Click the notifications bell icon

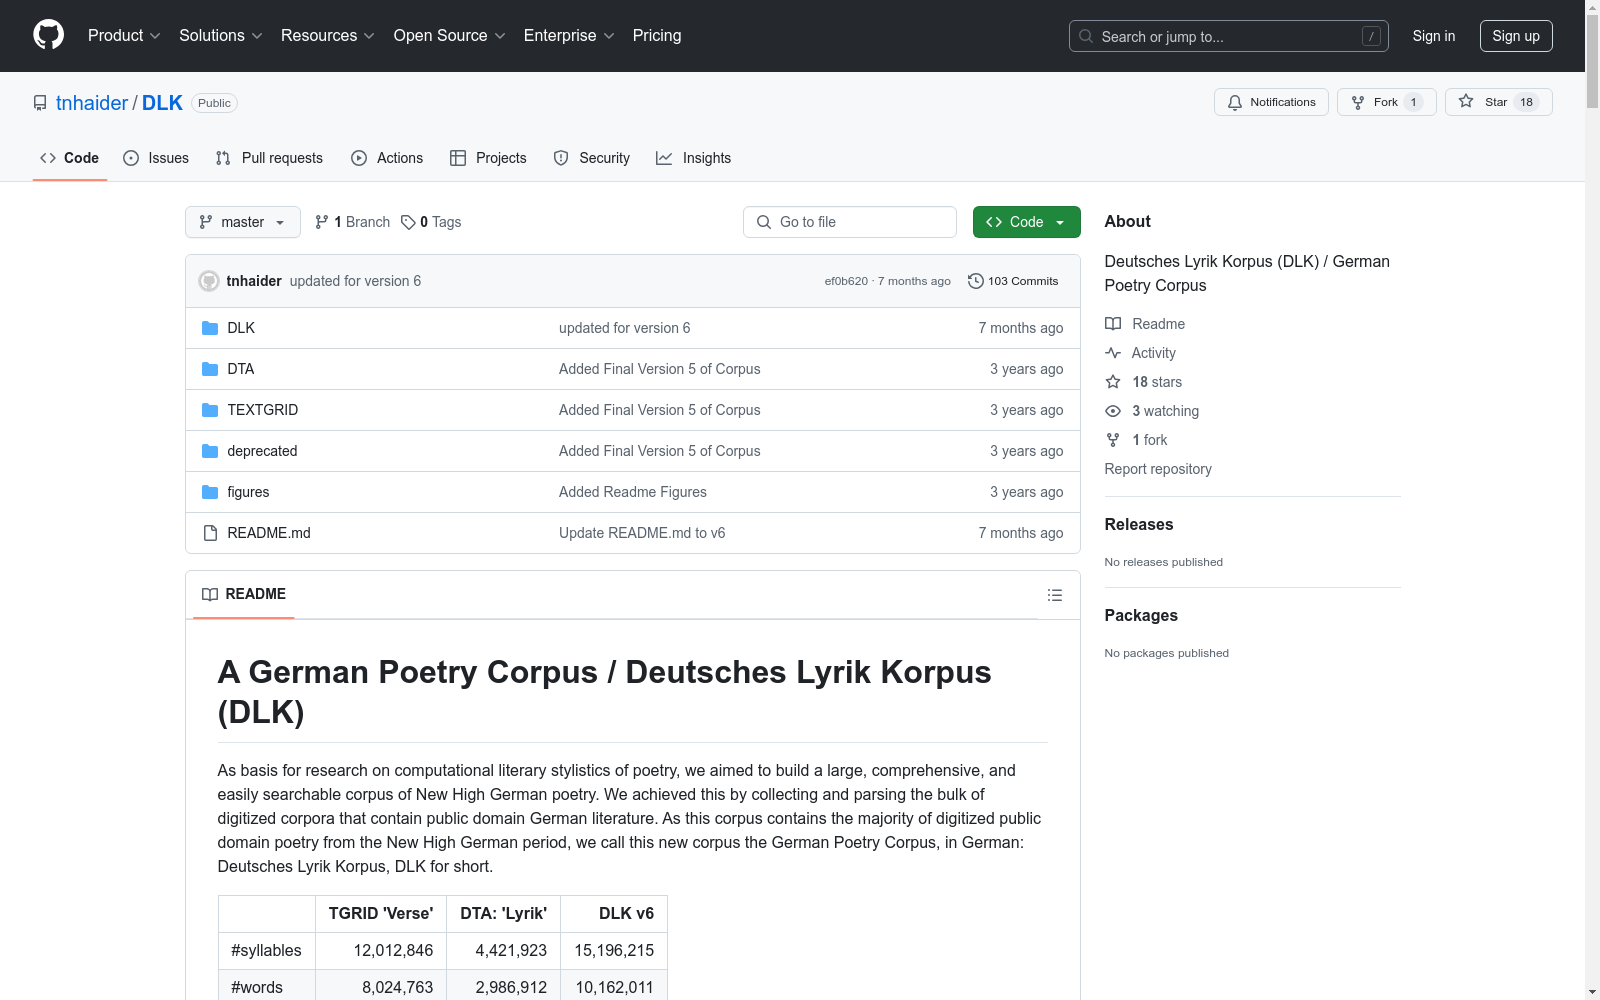[1235, 102]
